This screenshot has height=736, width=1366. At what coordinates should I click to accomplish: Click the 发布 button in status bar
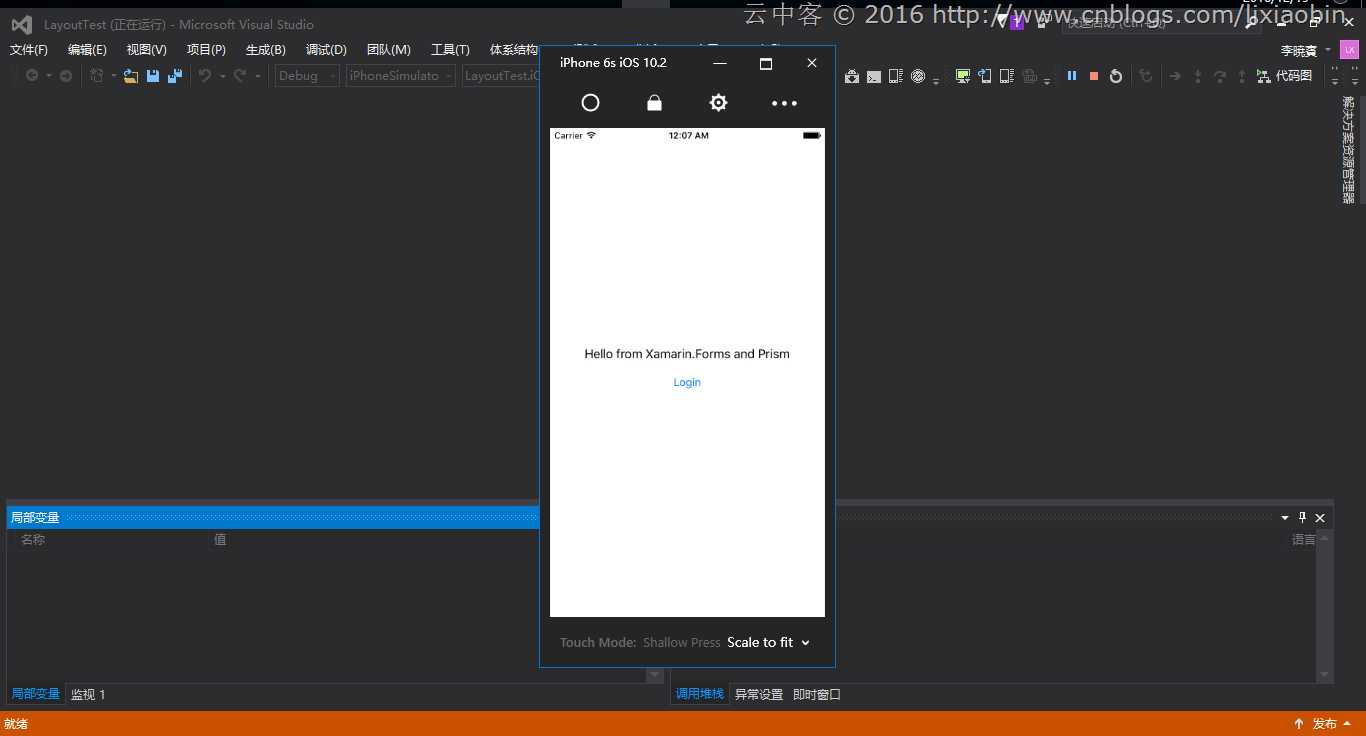point(1325,724)
